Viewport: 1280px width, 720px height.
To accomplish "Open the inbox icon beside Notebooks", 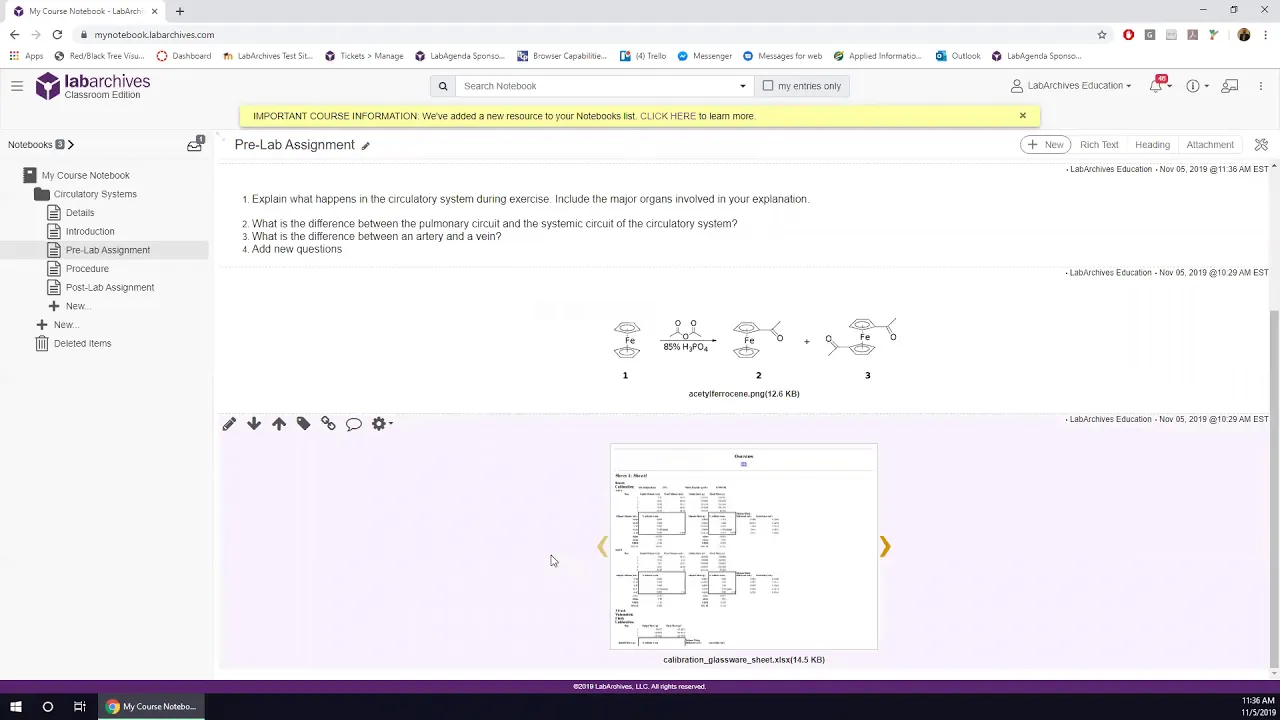I will click(195, 145).
